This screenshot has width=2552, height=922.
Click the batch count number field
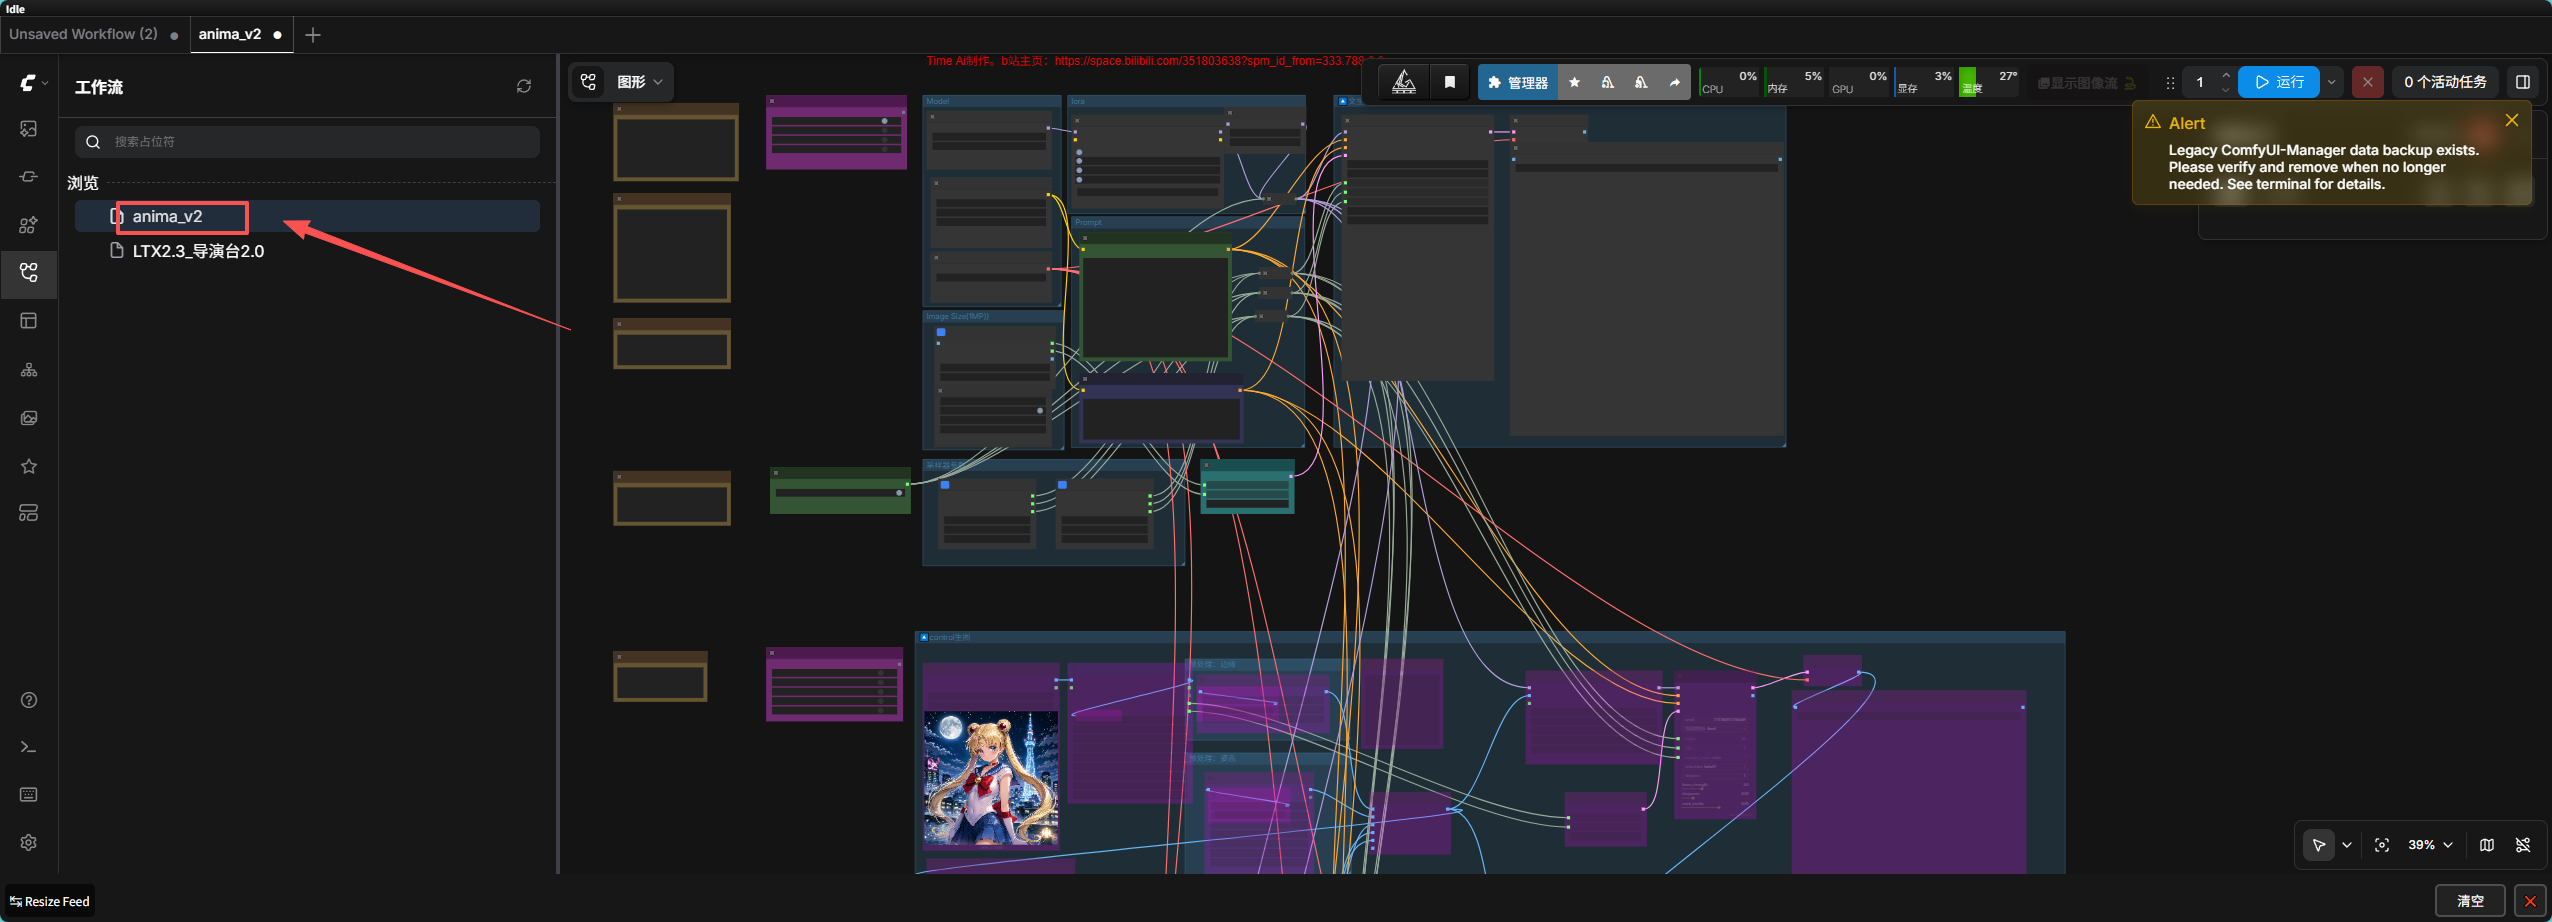click(x=2199, y=82)
